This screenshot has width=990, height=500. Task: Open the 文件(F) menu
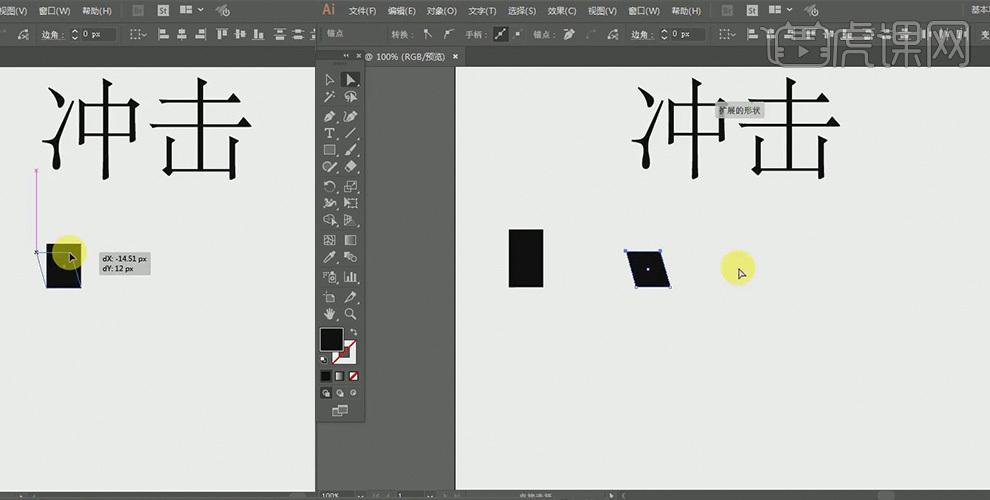tap(362, 11)
